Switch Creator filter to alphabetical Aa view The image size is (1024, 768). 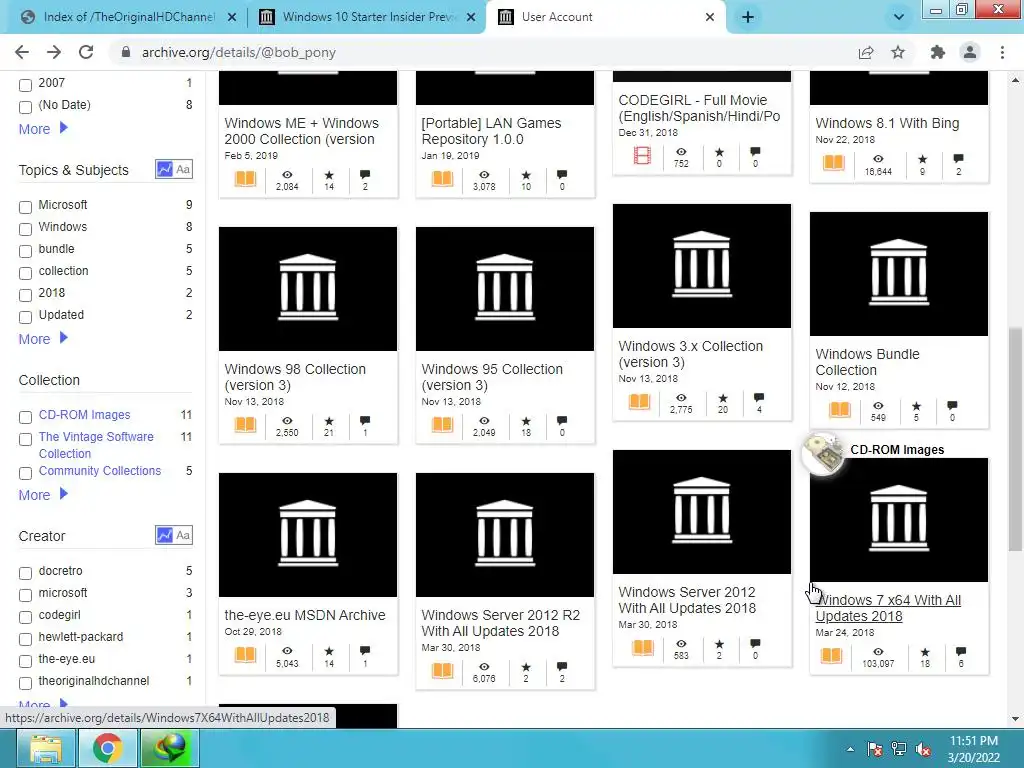[x=183, y=536]
